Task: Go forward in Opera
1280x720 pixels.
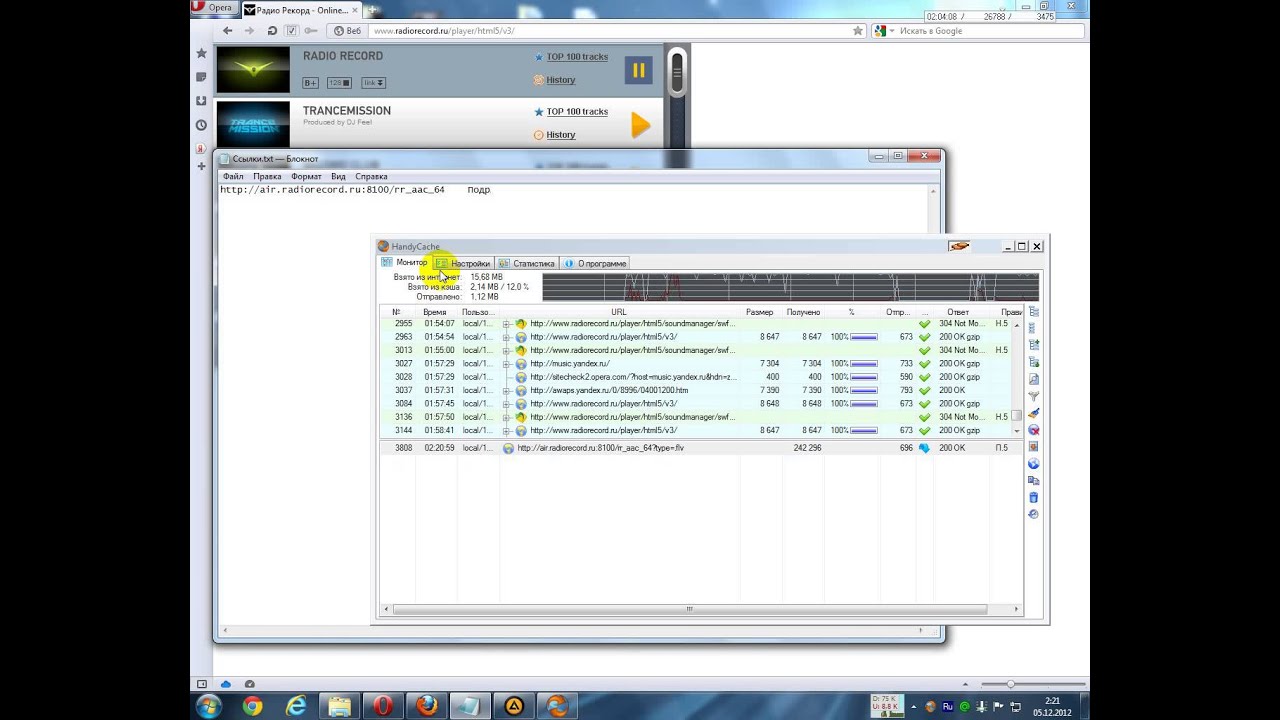Action: coord(249,31)
